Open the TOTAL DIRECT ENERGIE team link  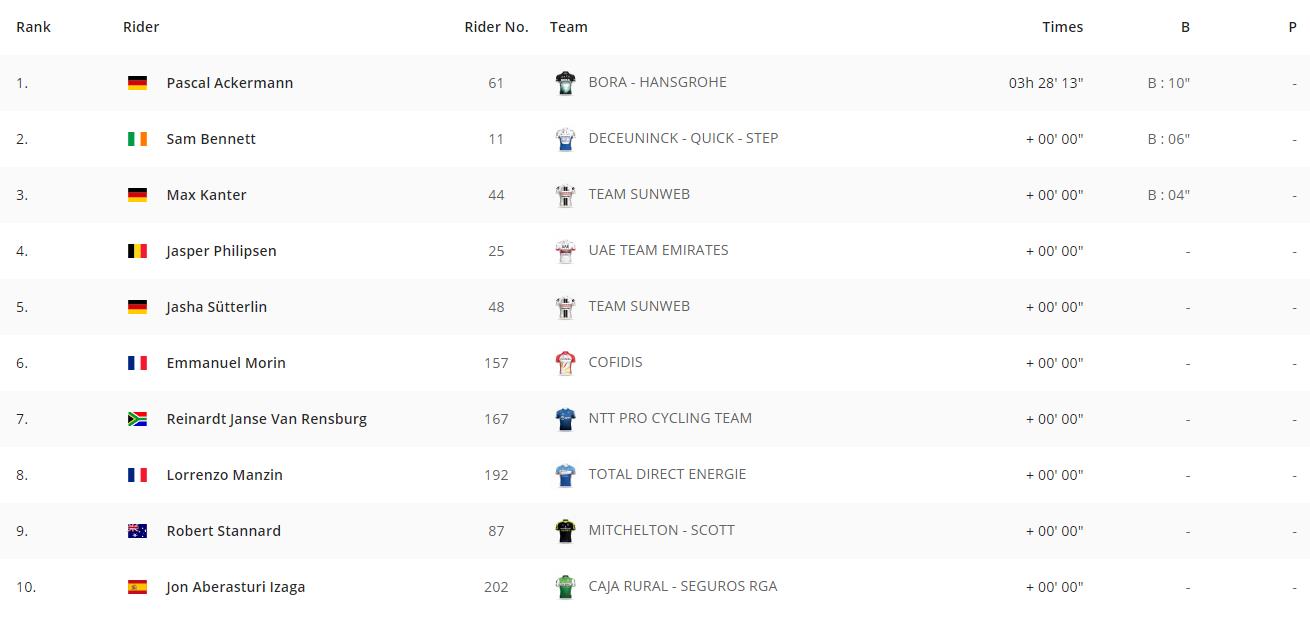coord(667,474)
